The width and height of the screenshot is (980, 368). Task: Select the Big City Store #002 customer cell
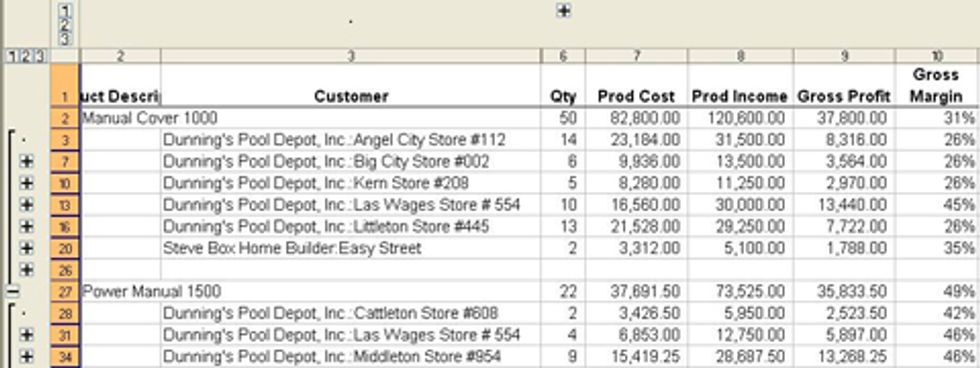click(x=351, y=162)
